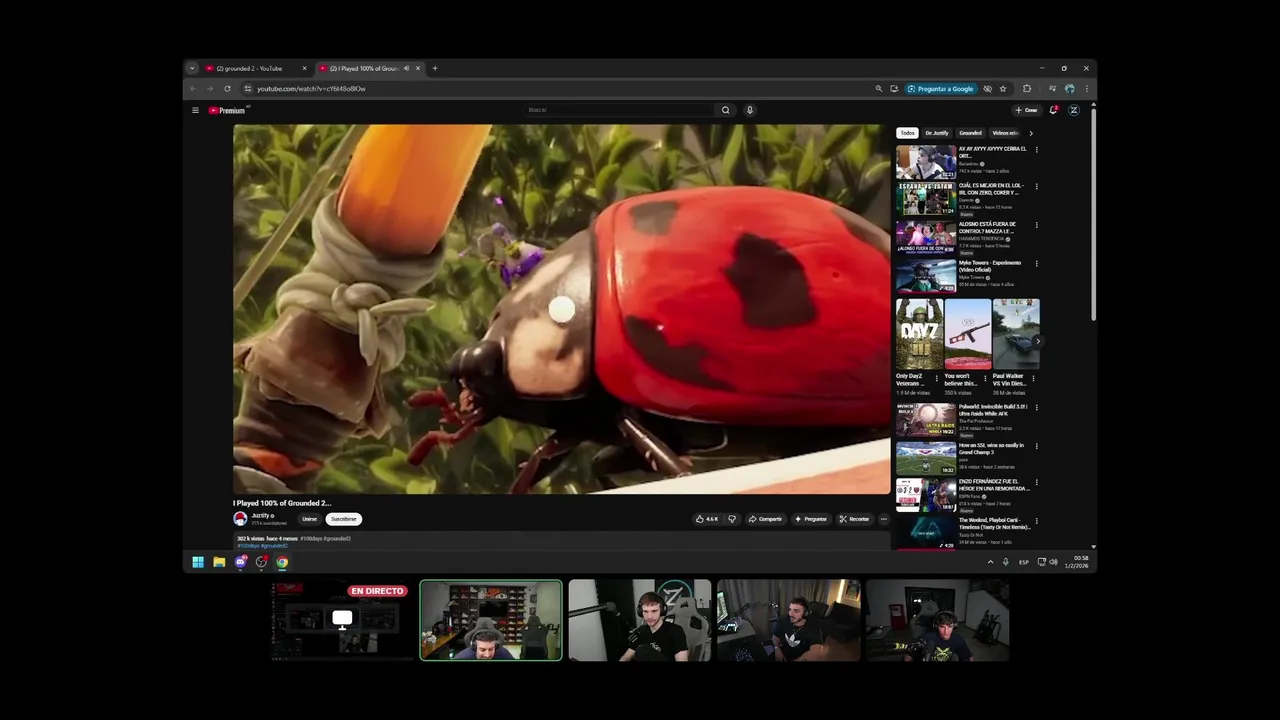Open Google Chrome icon on the taskbar
This screenshot has height=720, width=1280.
coord(282,562)
